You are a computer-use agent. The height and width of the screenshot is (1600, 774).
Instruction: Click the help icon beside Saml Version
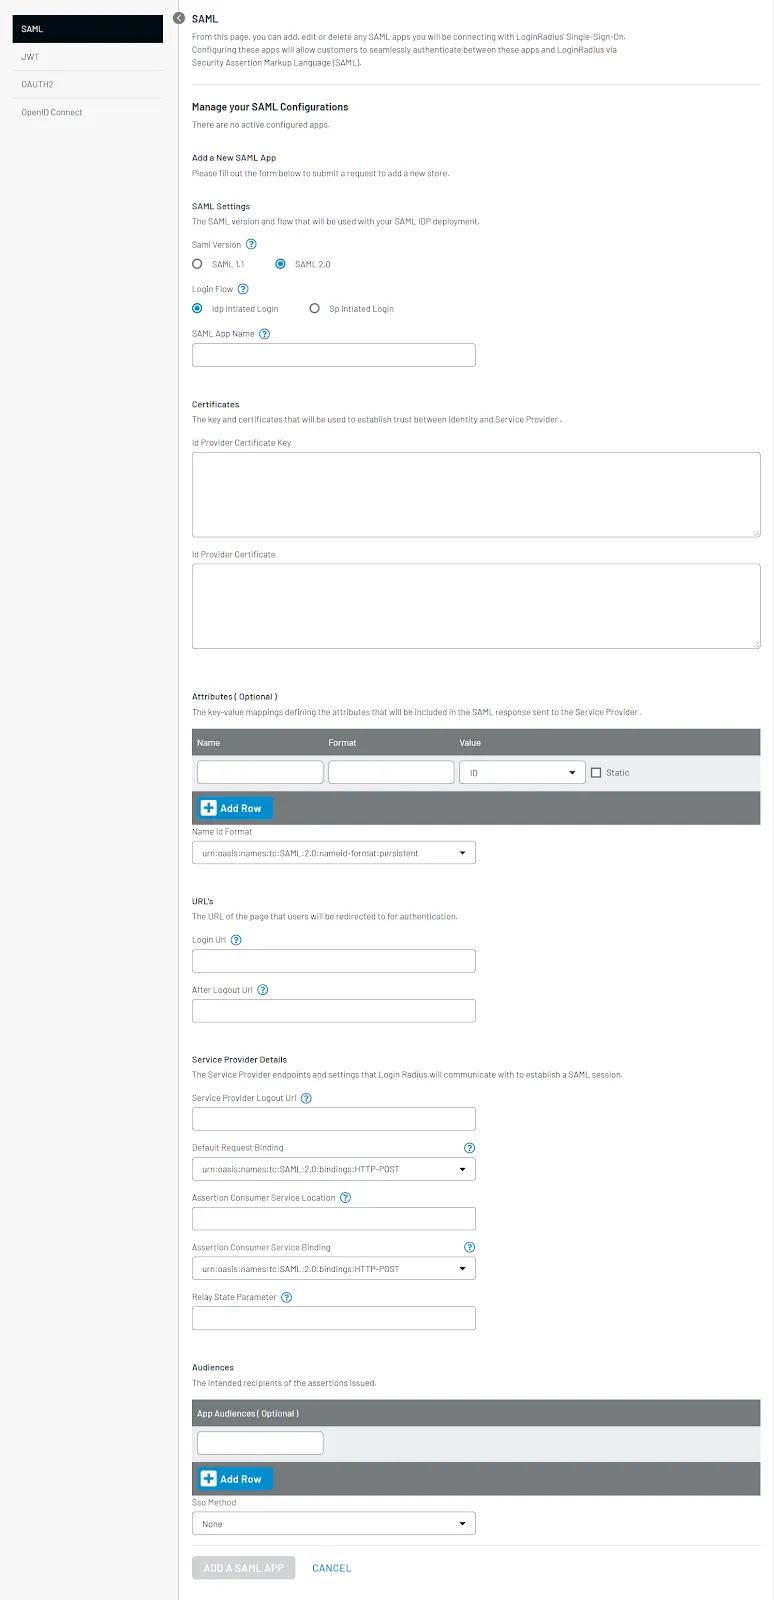pos(251,244)
